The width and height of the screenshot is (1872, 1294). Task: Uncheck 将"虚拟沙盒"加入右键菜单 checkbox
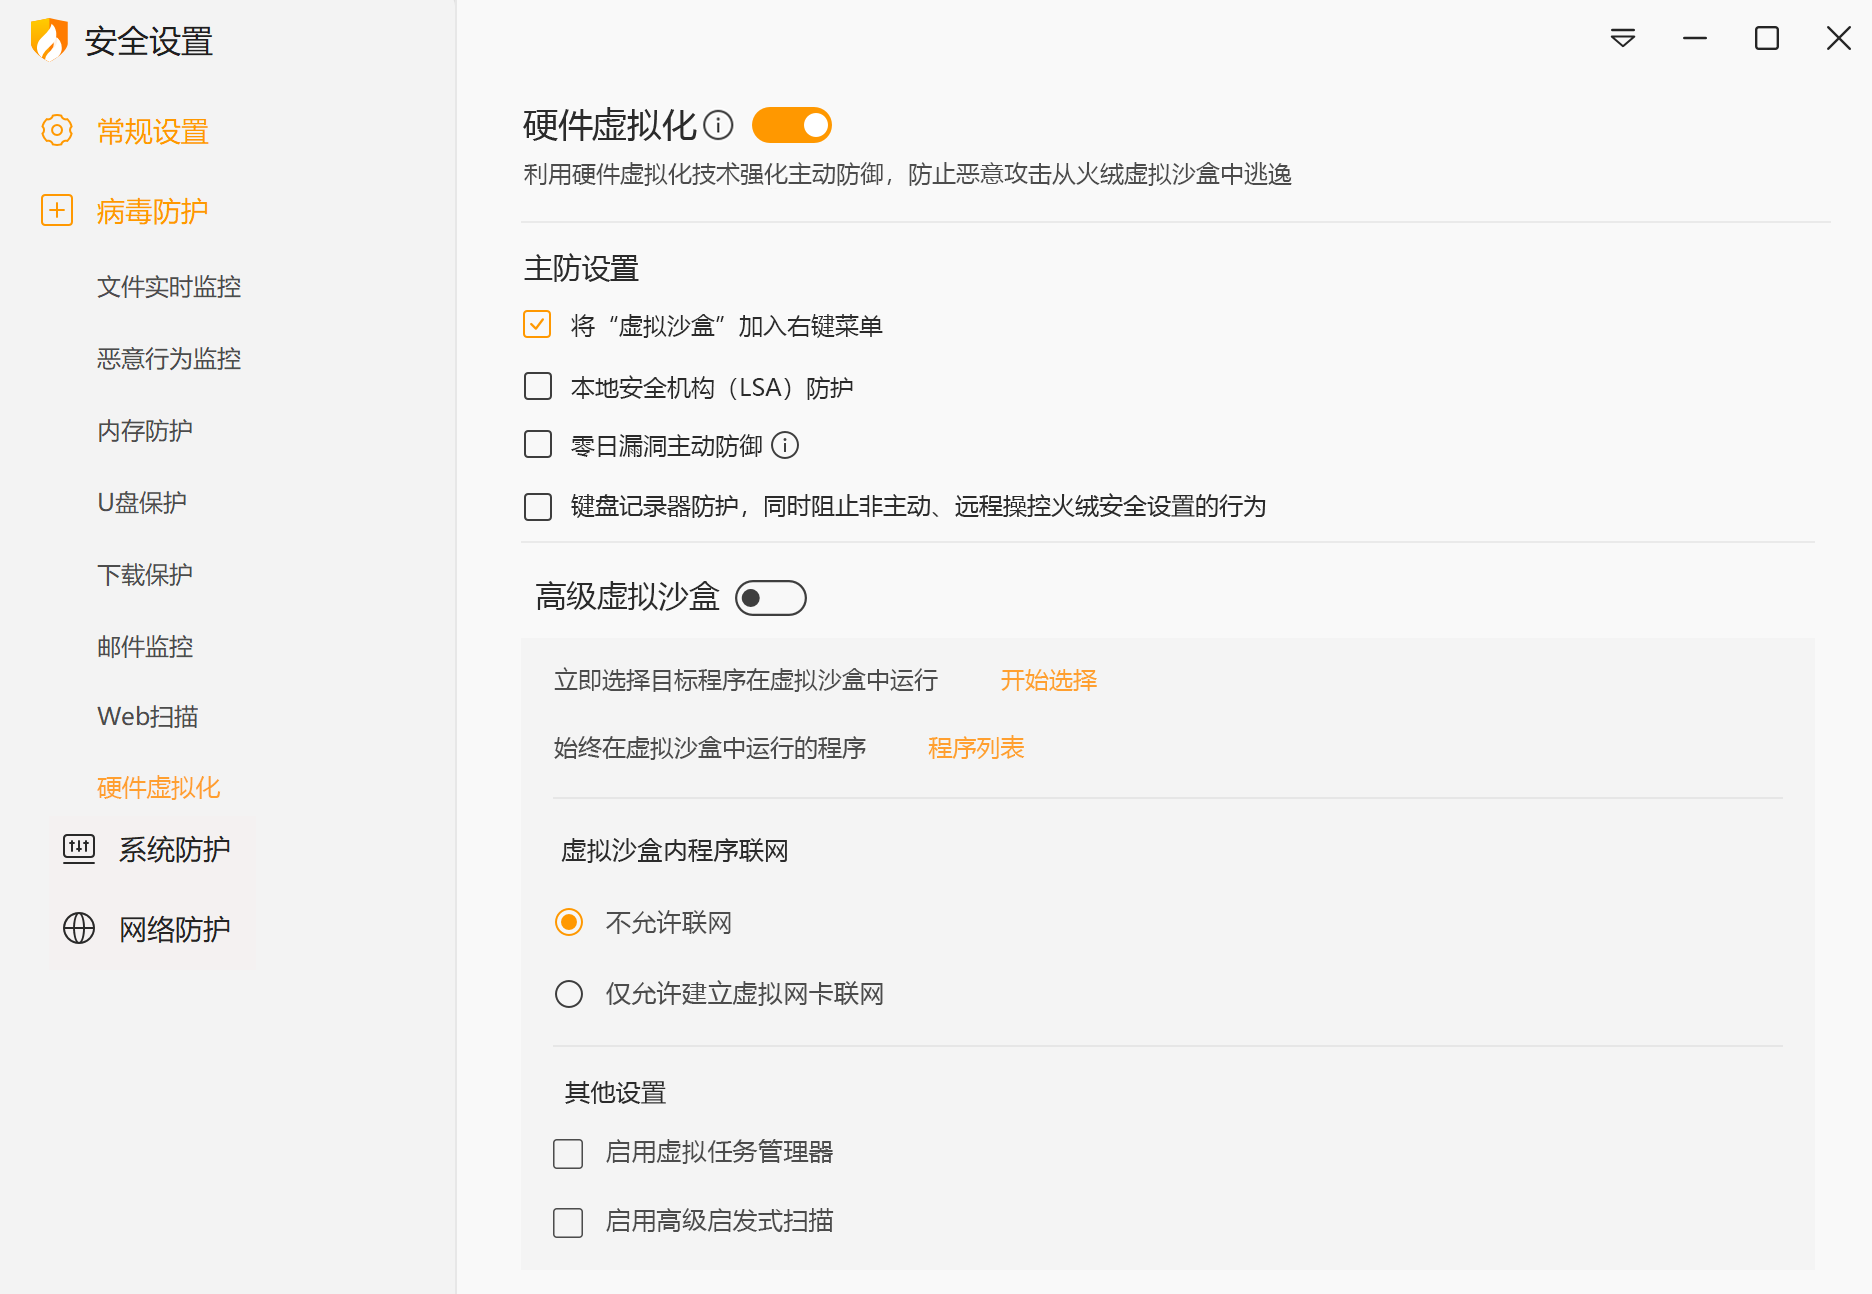pyautogui.click(x=537, y=325)
